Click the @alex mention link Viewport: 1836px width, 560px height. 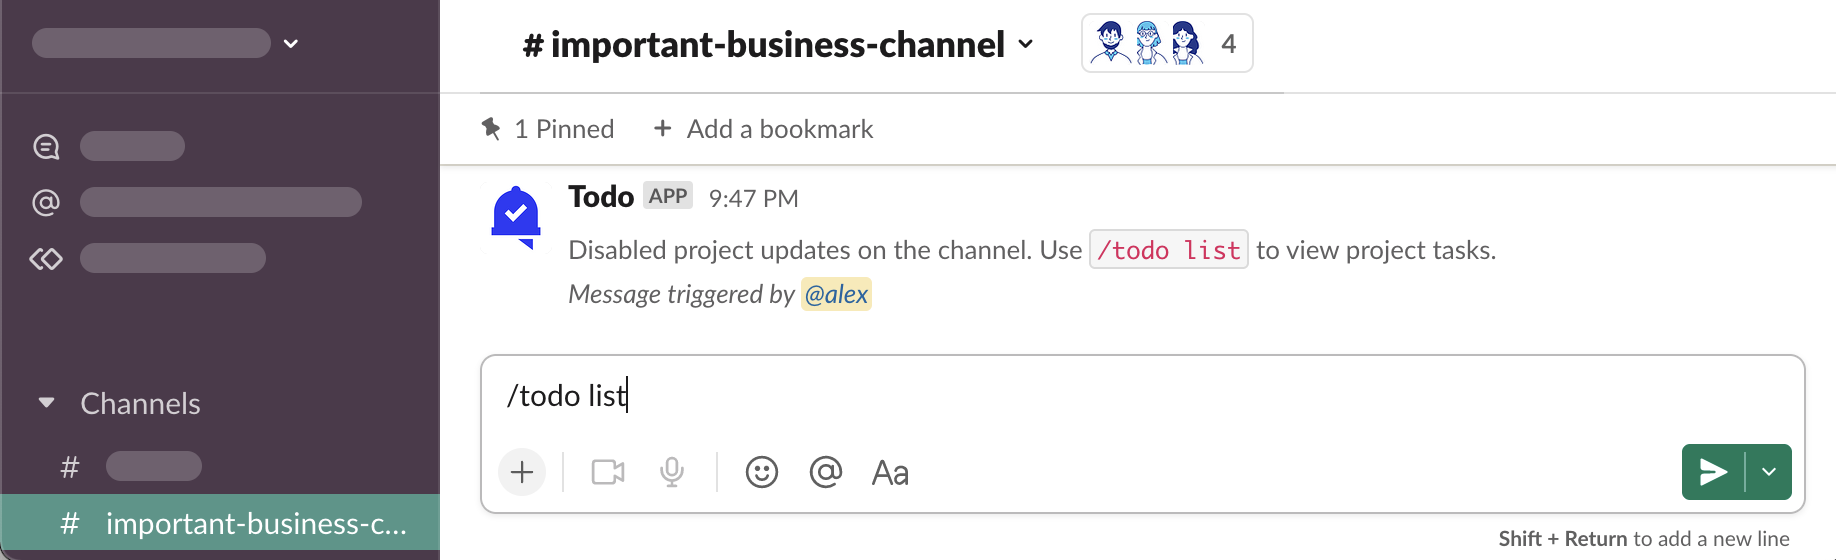coord(836,294)
